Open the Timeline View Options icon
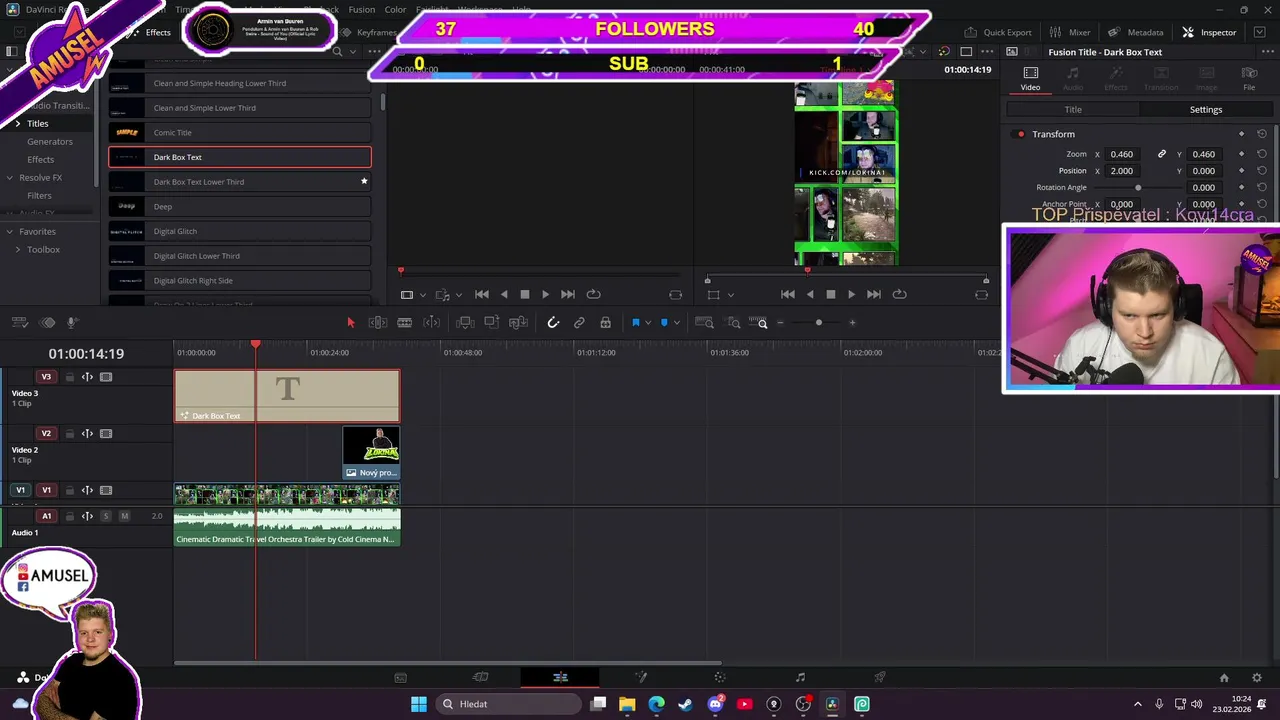 tap(19, 322)
